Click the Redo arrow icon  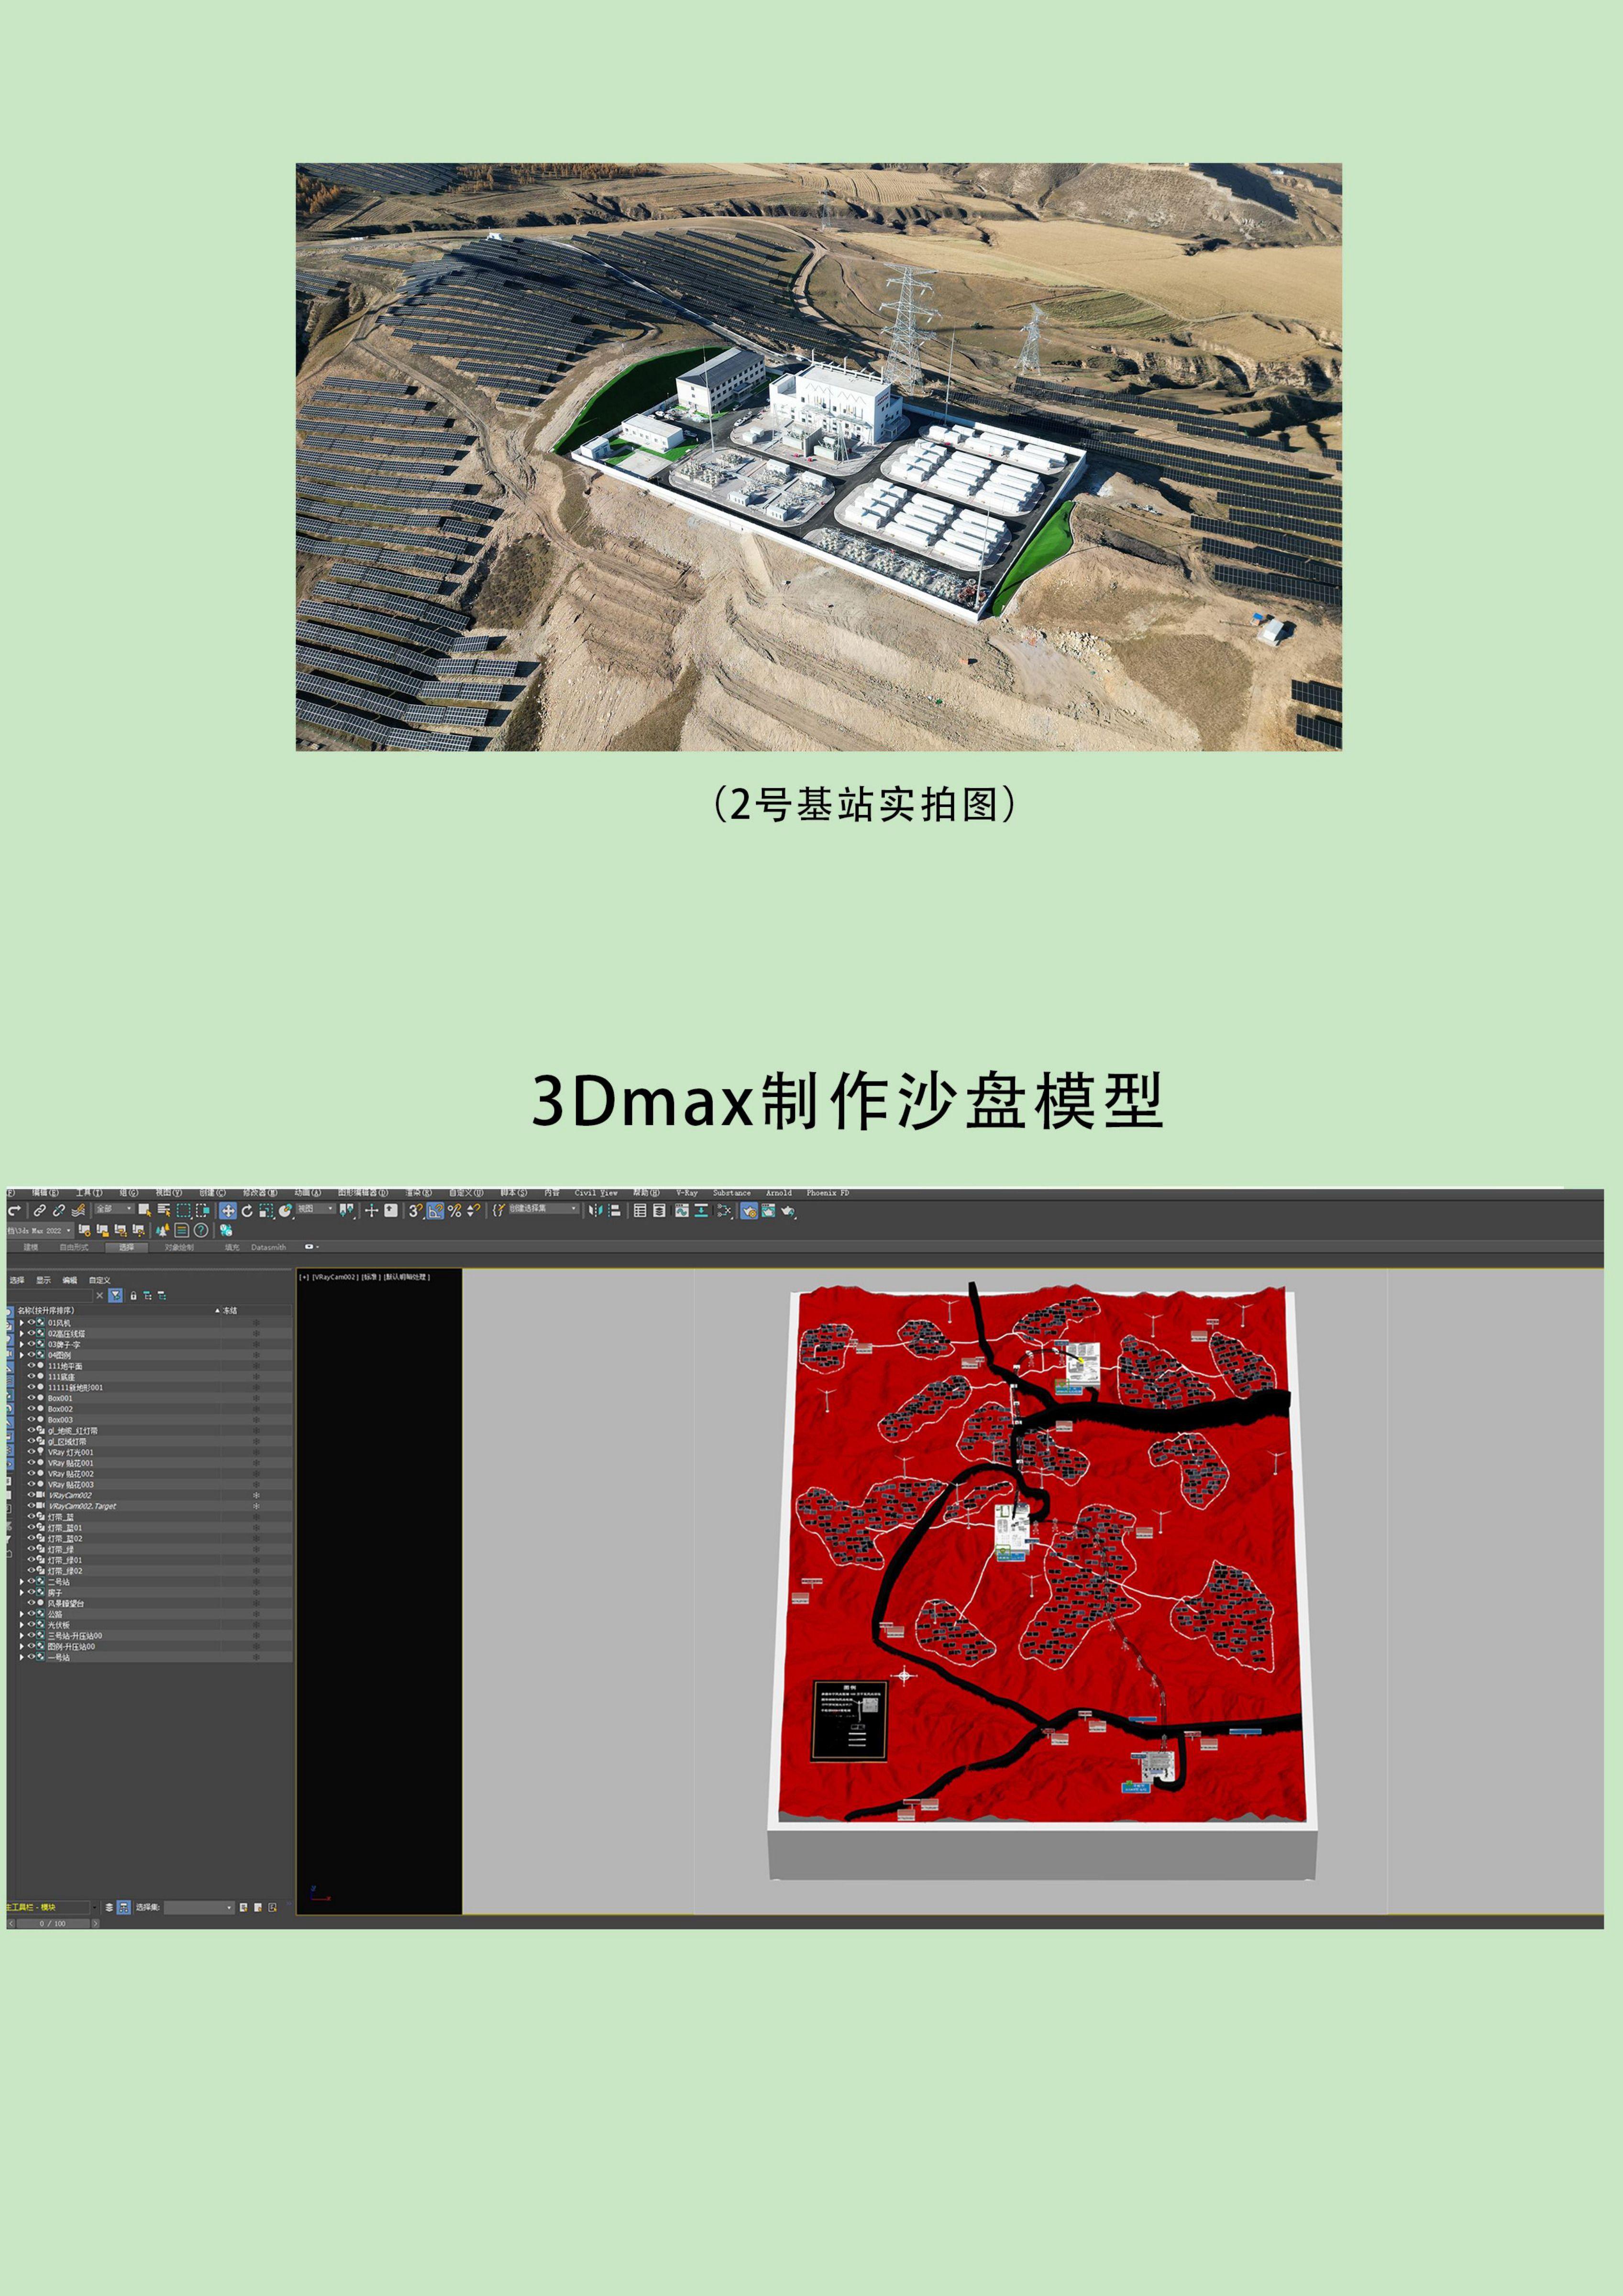pos(14,1211)
